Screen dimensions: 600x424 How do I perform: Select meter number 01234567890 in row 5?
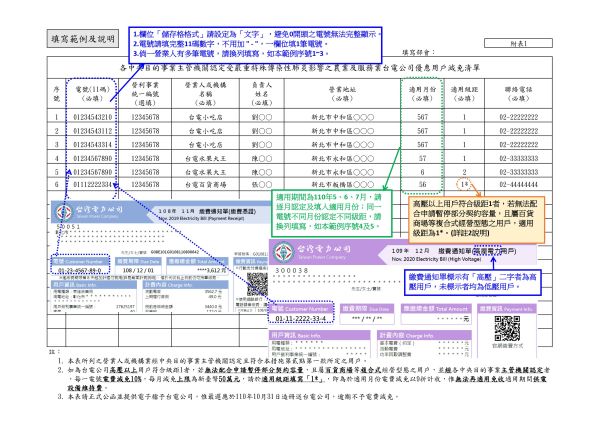tap(93, 172)
